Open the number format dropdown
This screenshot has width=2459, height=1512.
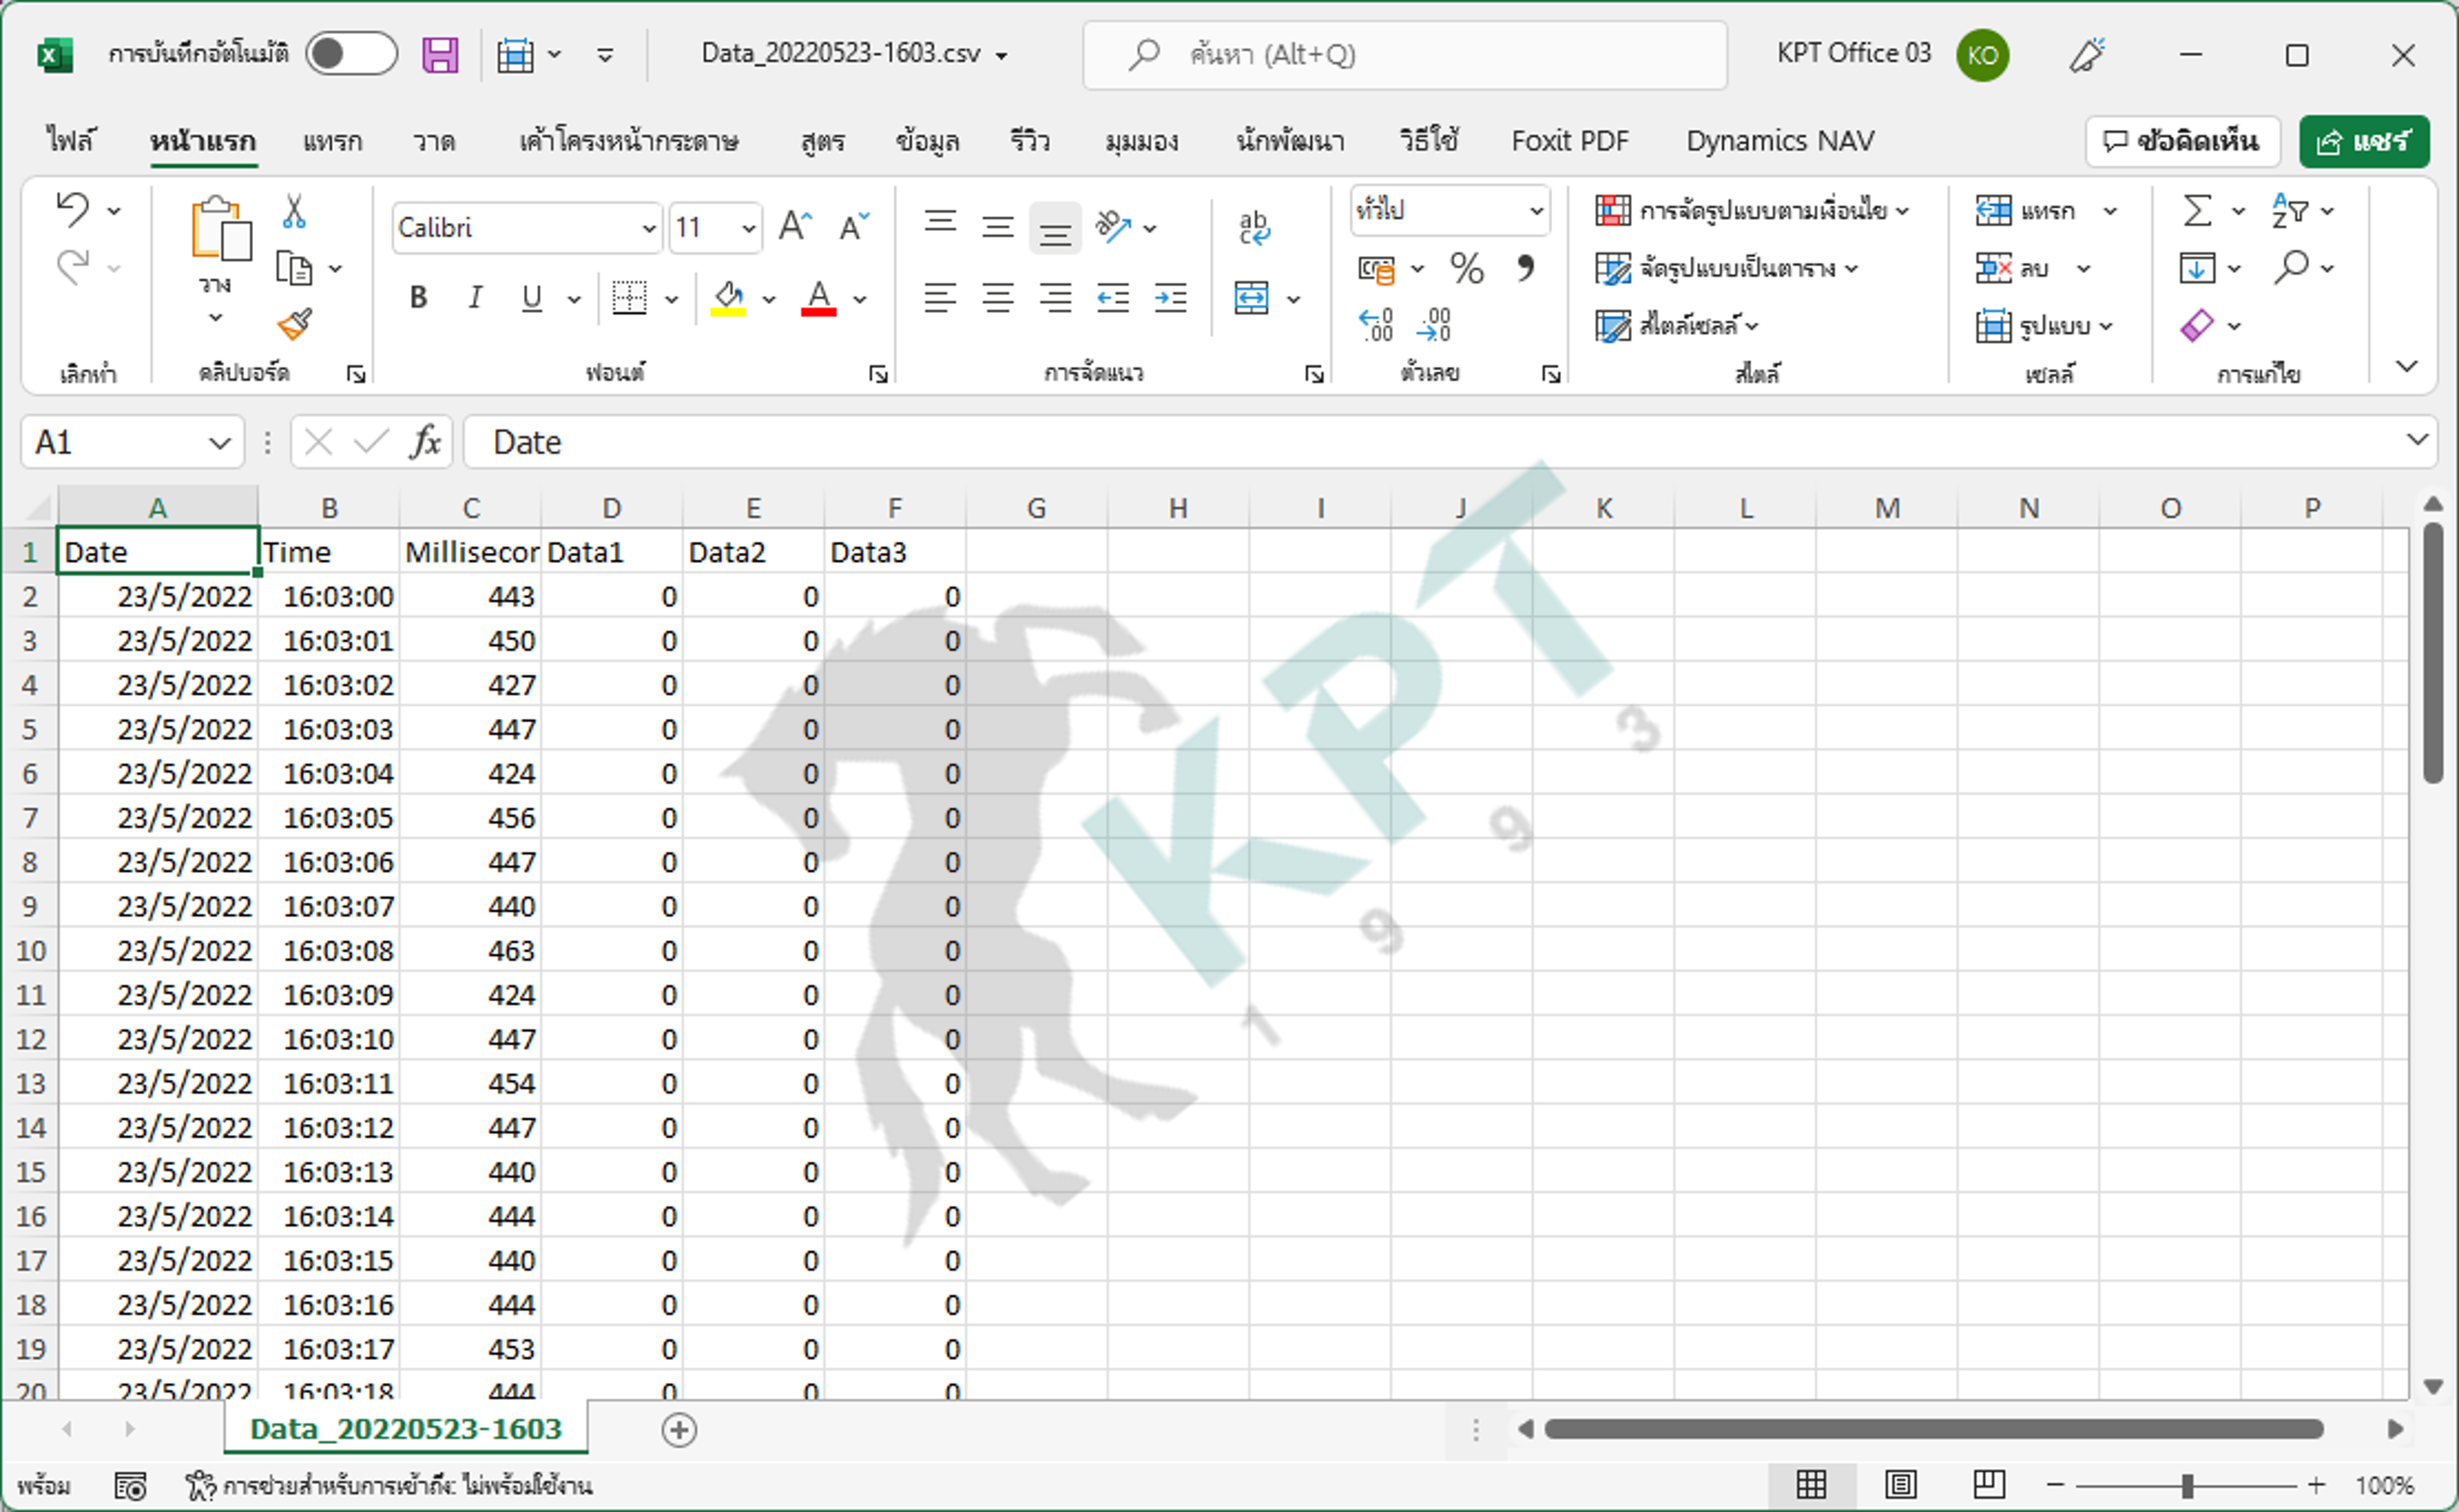coord(1536,211)
